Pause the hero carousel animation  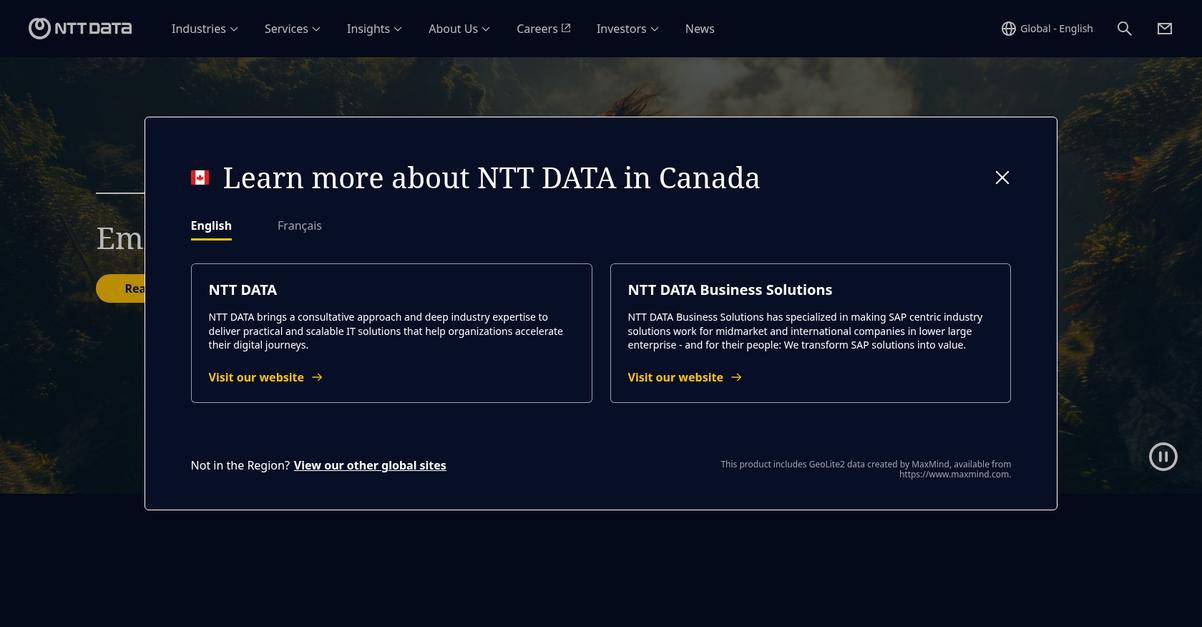point(1163,456)
